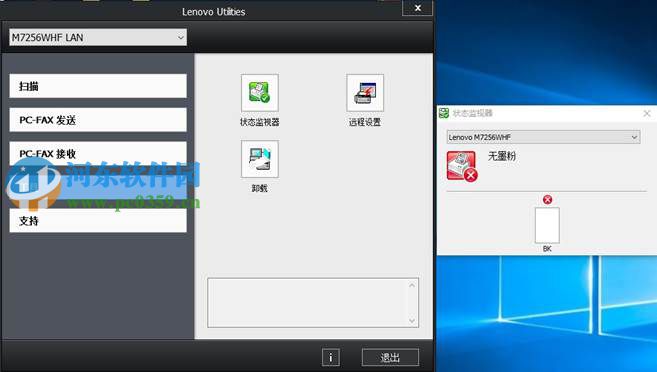This screenshot has height=372, width=657.
Task: Click the red printer error icon
Action: point(462,166)
